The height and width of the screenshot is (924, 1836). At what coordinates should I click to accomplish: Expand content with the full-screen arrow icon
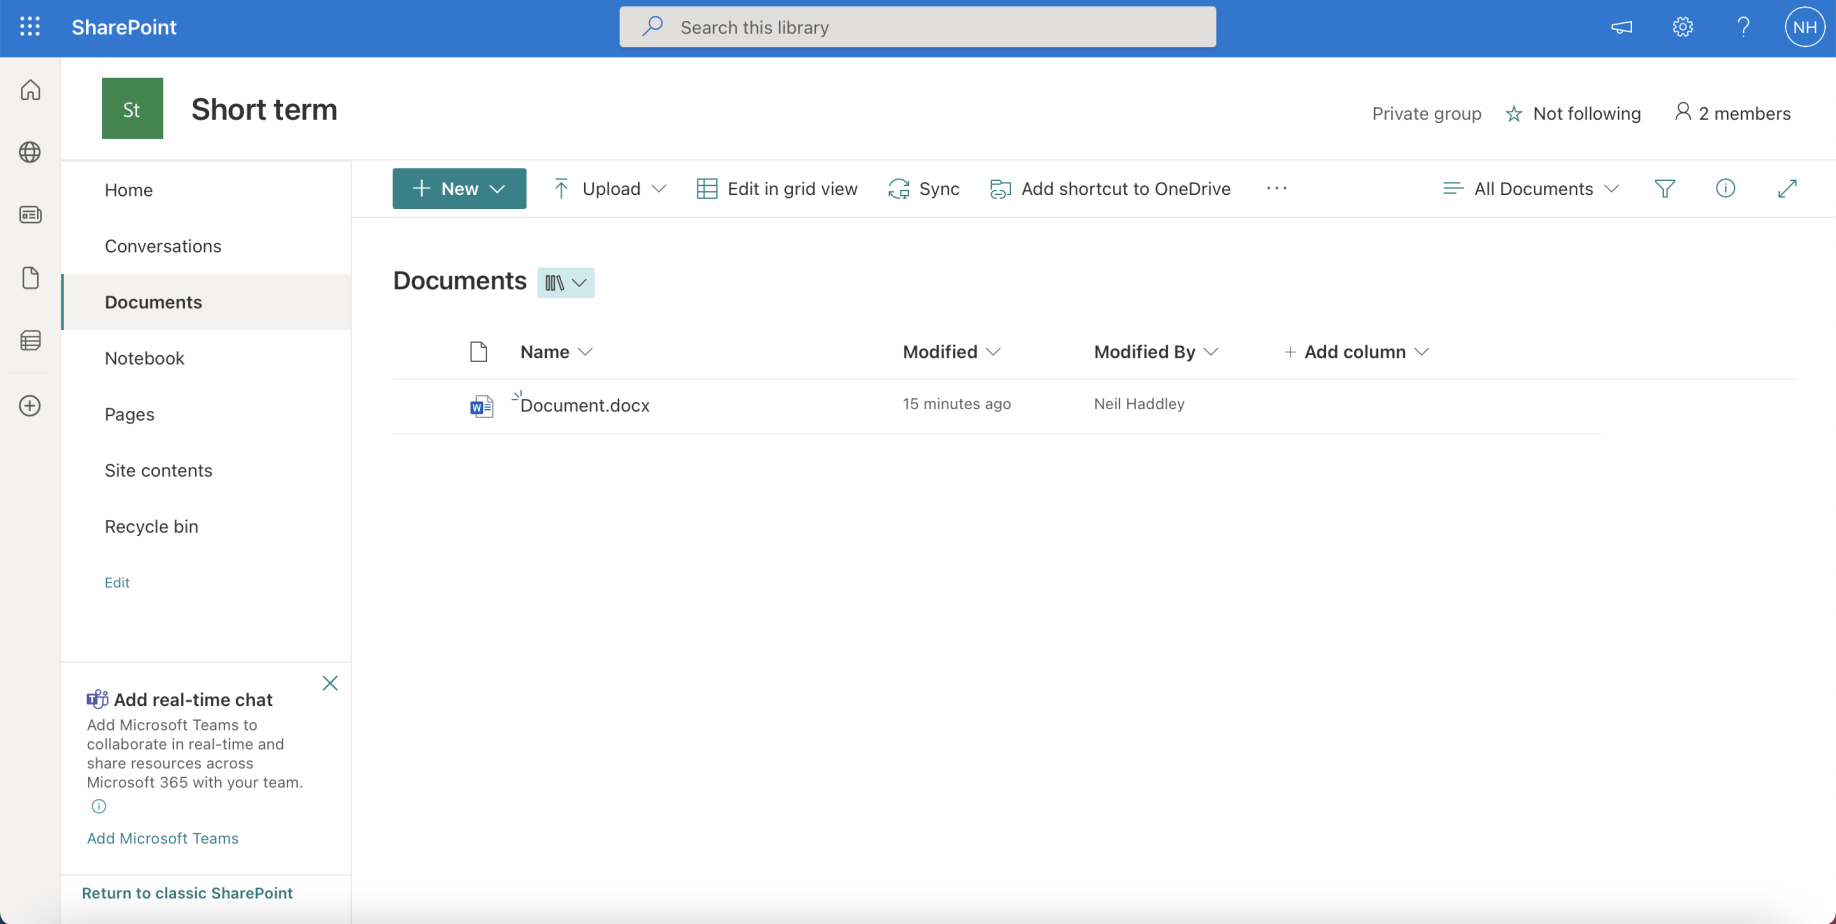tap(1787, 188)
